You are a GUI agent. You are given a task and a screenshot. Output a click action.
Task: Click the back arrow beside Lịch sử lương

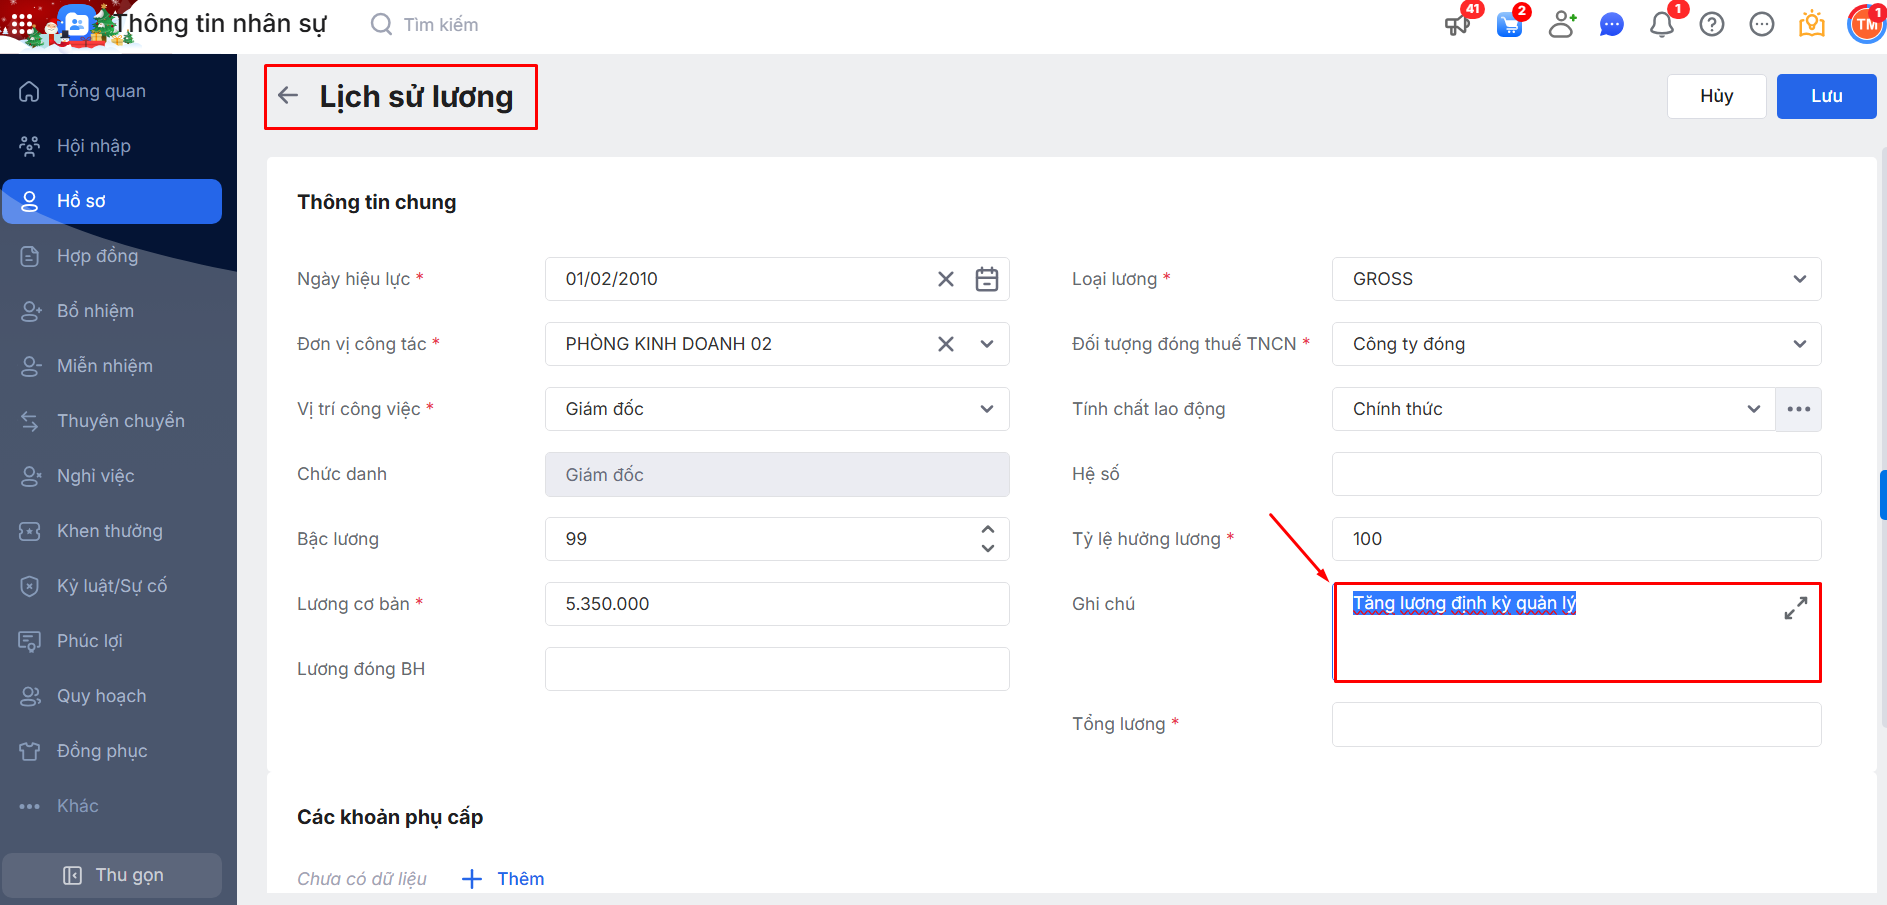288,96
